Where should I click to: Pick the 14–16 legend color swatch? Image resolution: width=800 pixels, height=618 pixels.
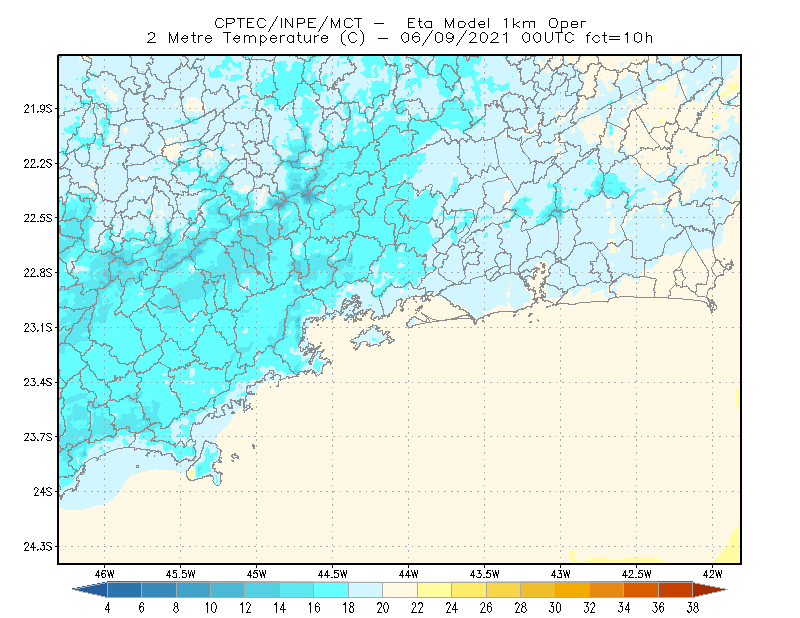pyautogui.click(x=297, y=590)
